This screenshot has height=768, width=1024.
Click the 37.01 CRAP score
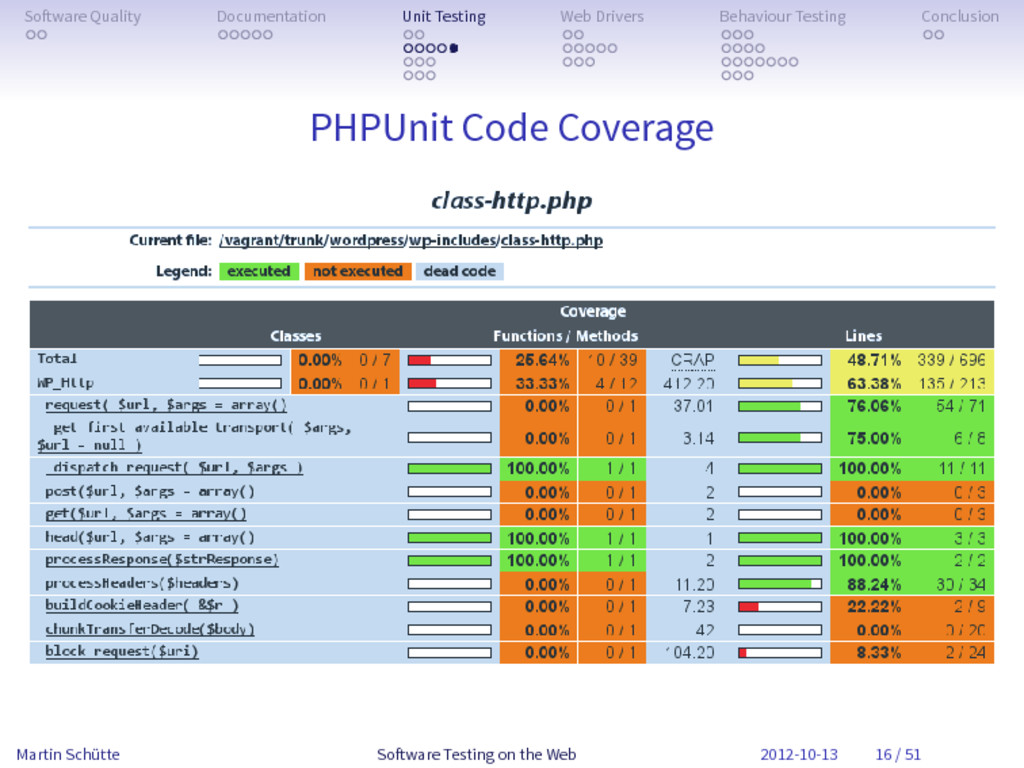point(694,406)
